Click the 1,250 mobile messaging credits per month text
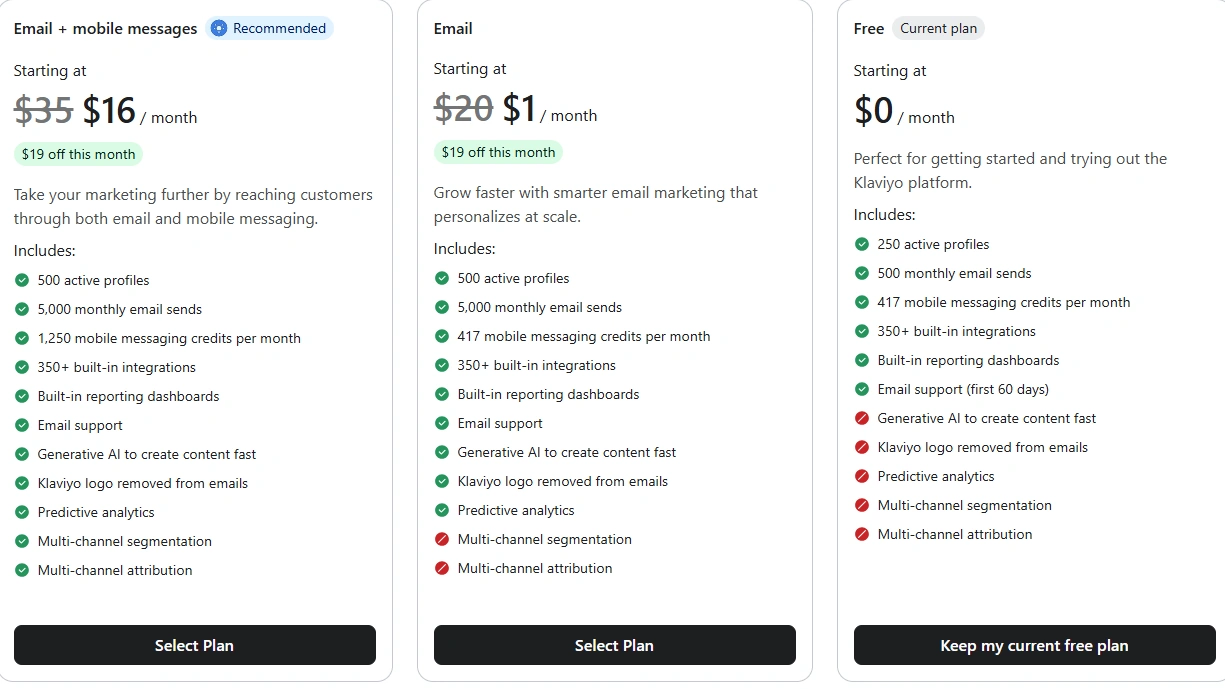Image resolution: width=1225 pixels, height=689 pixels. click(169, 338)
